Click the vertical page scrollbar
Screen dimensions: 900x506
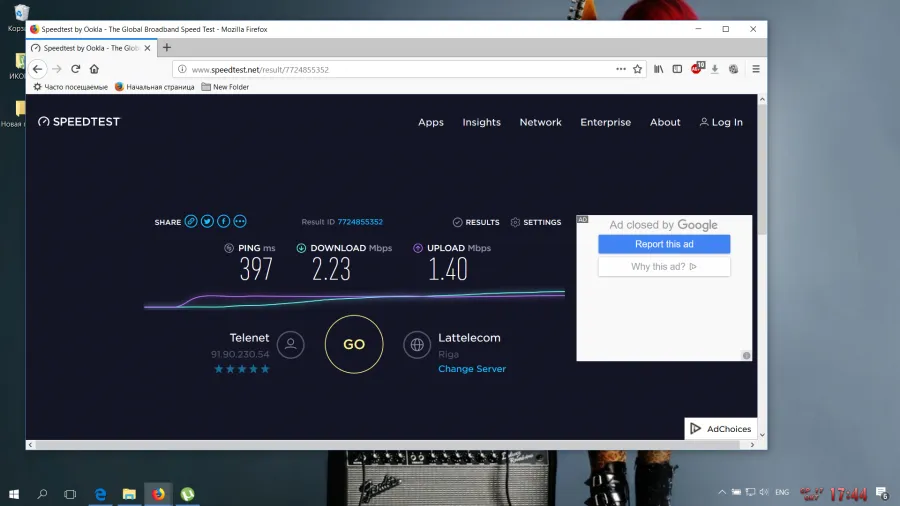[762, 170]
